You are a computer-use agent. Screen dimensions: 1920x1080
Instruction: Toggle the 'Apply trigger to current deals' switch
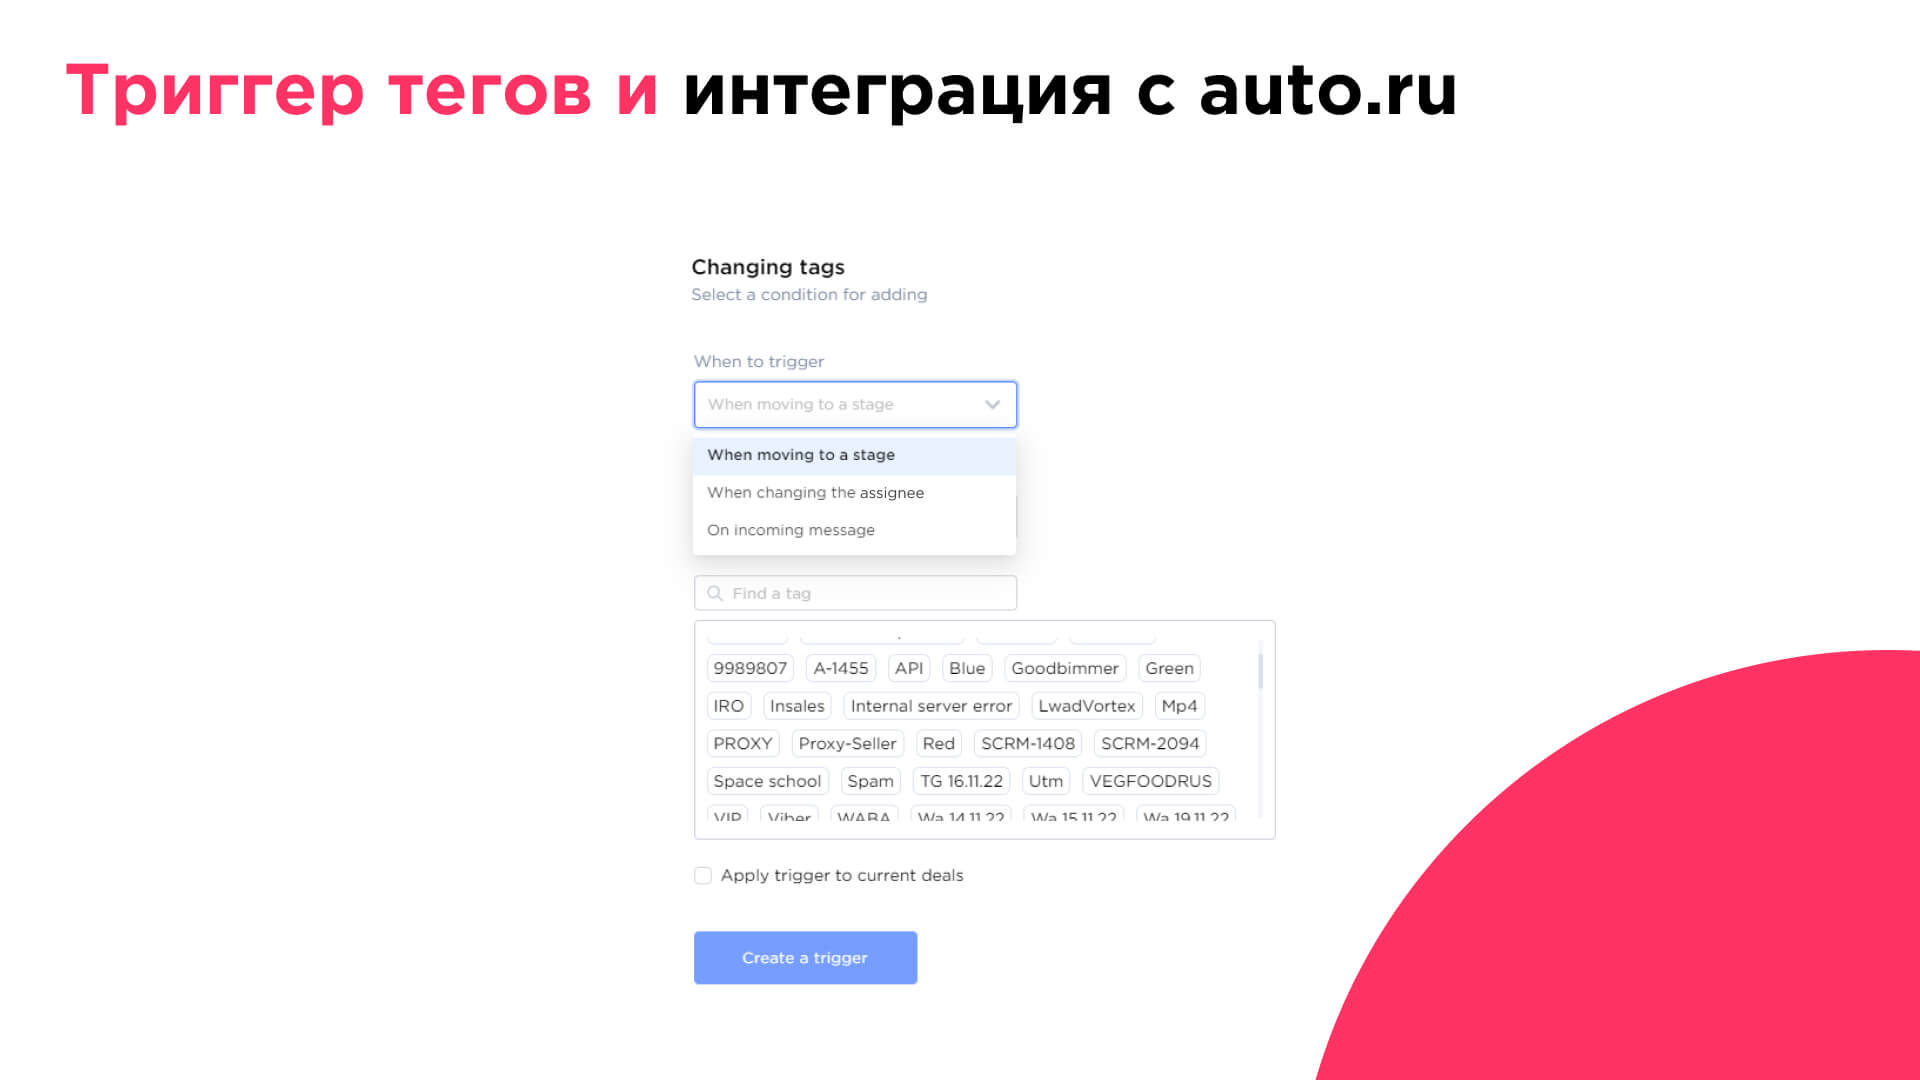pos(702,874)
